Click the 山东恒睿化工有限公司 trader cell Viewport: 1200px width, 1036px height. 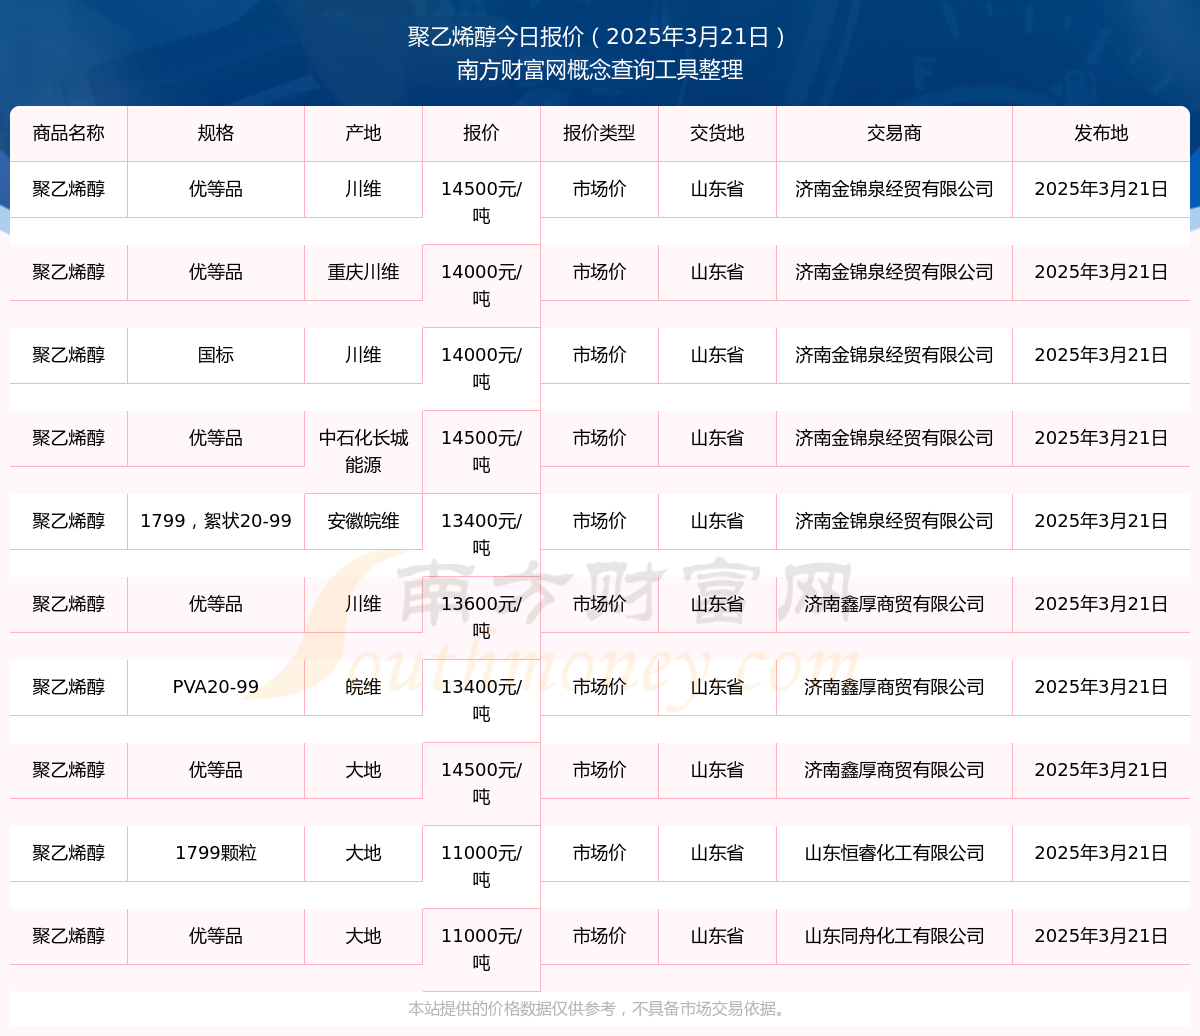[894, 853]
